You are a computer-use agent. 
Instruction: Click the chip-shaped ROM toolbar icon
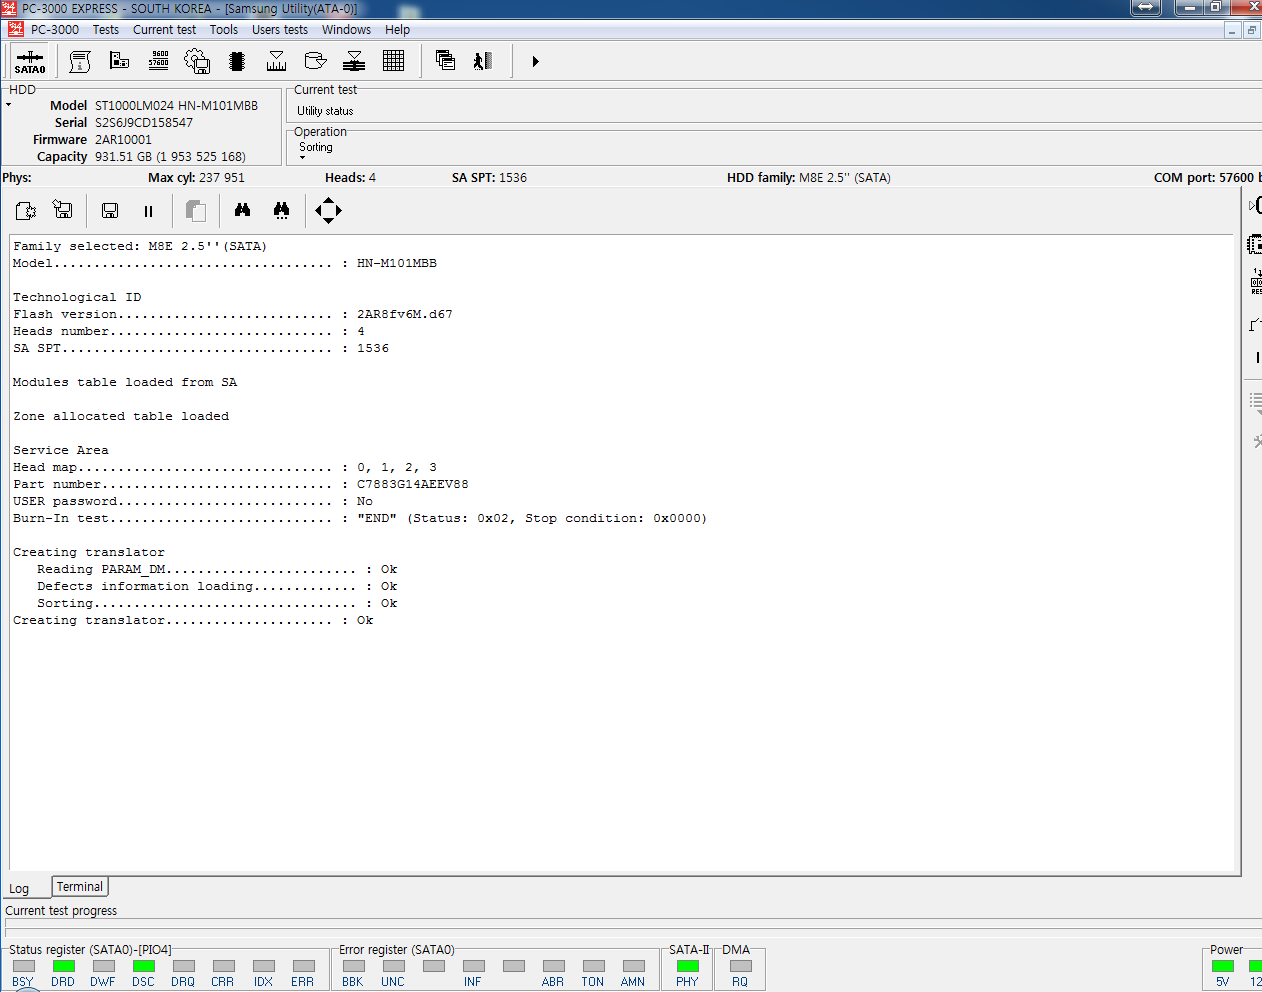tap(237, 61)
